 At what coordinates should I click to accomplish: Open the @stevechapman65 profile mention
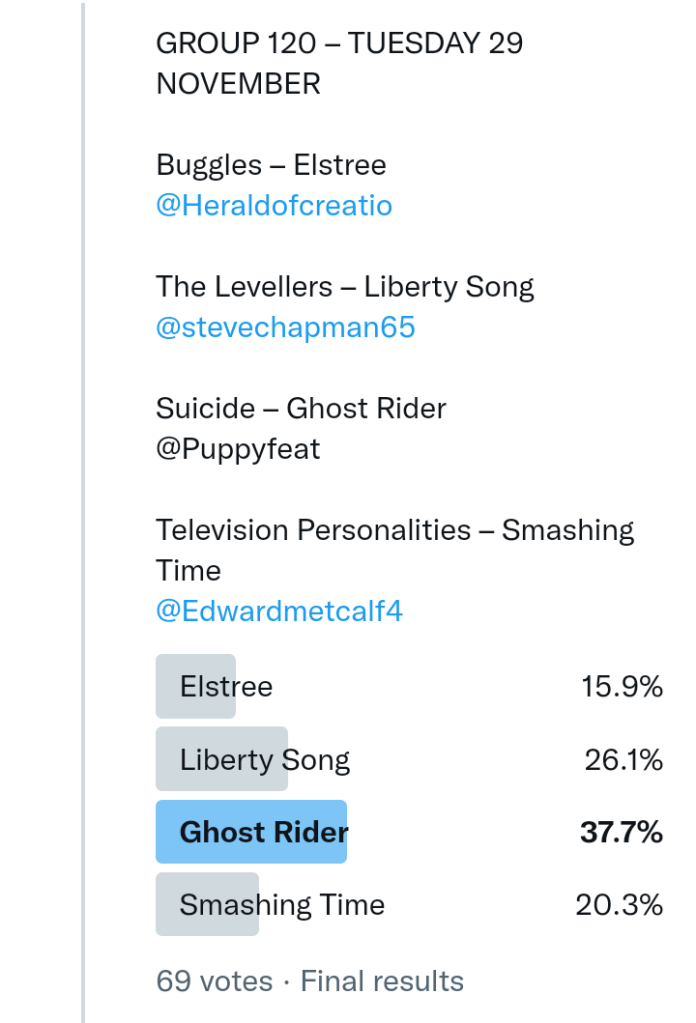pyautogui.click(x=285, y=328)
